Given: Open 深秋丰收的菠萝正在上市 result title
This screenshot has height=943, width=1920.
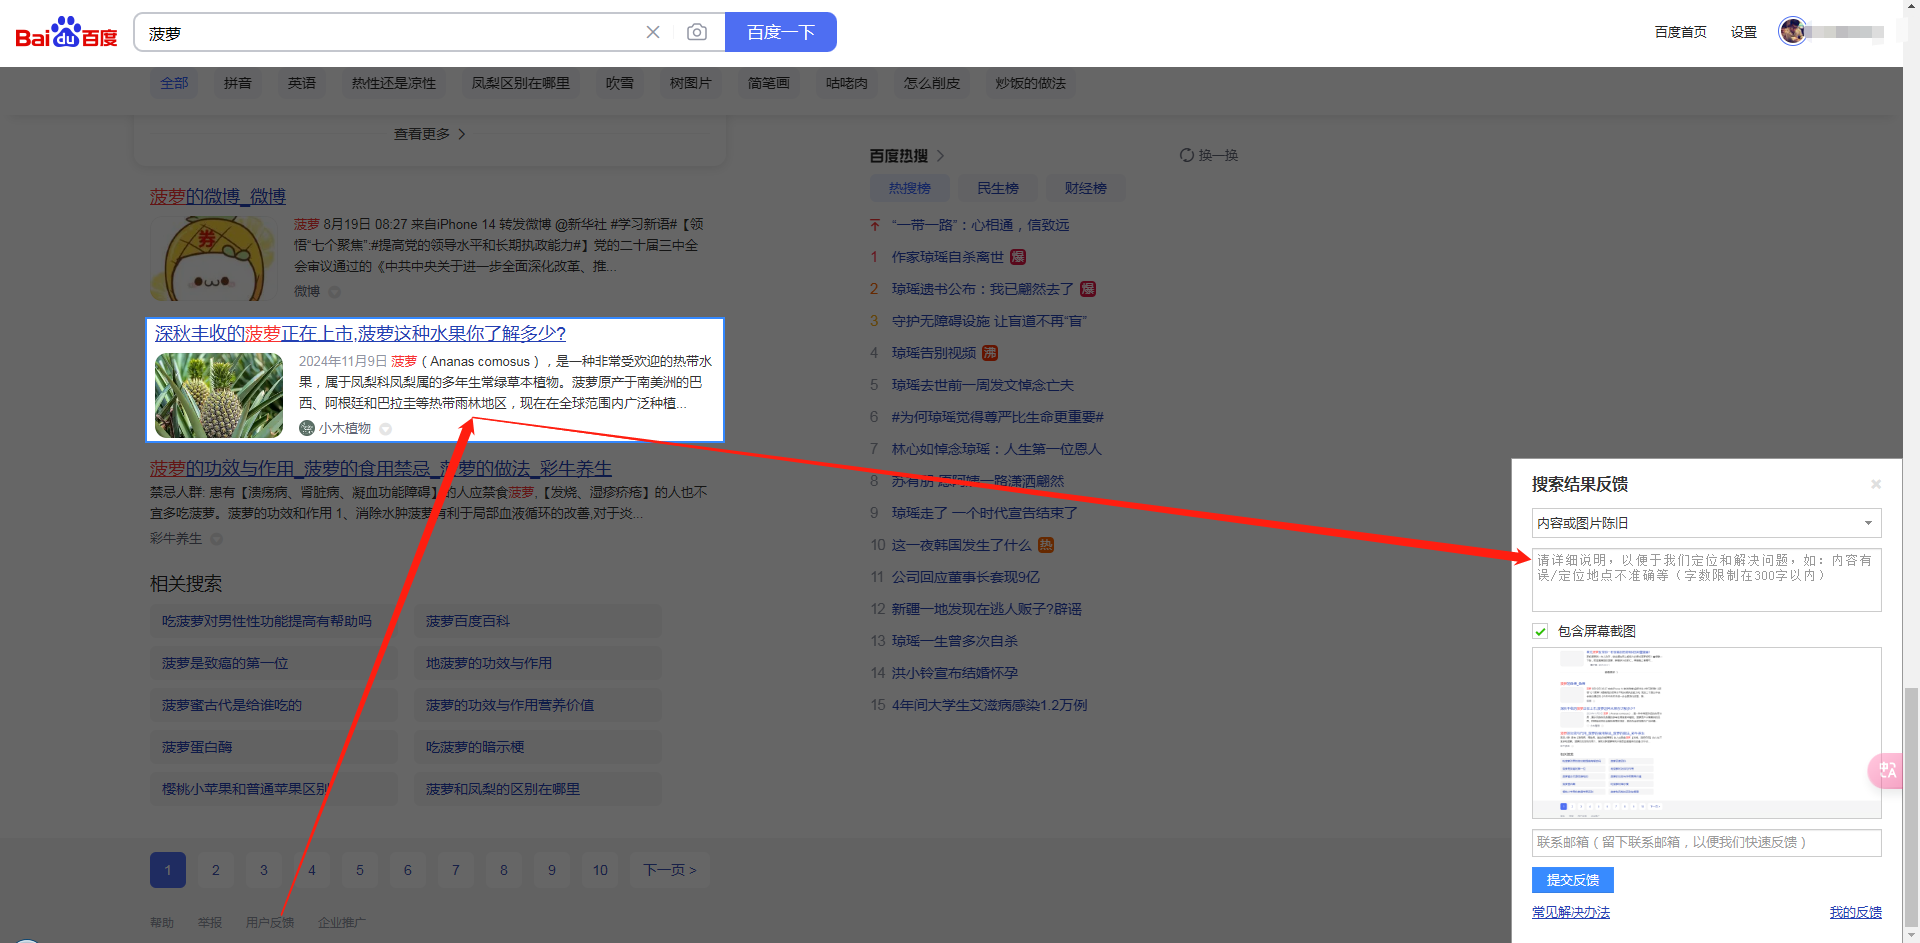Looking at the screenshot, I should pyautogui.click(x=360, y=333).
